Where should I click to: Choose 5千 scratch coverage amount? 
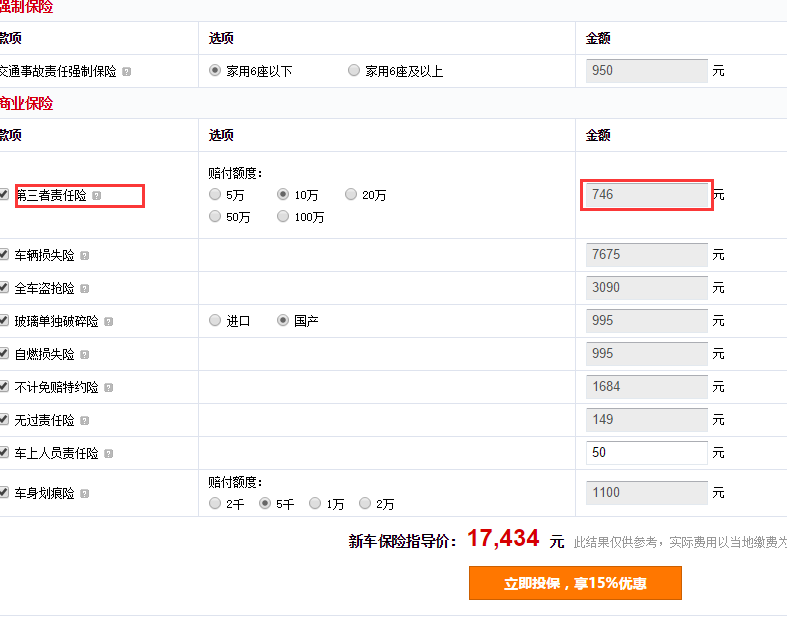265,503
